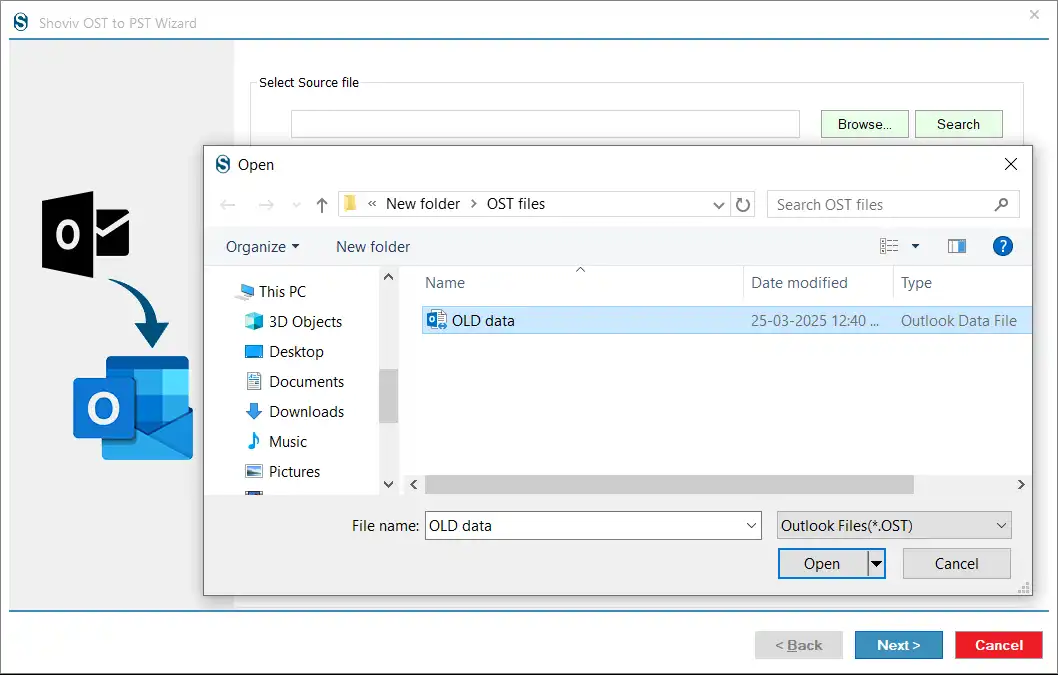1058x675 pixels.
Task: Open Music in navigation pane
Action: 276,441
